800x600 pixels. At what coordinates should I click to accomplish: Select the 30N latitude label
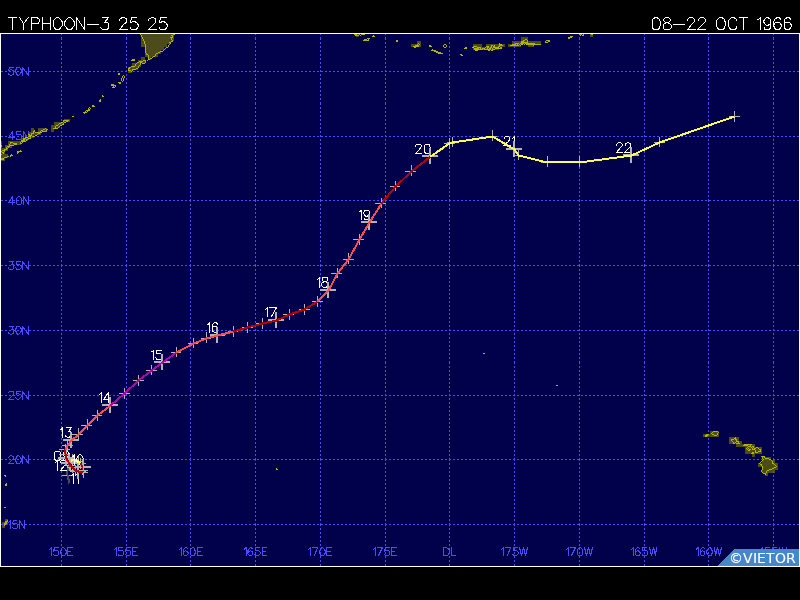tap(18, 331)
